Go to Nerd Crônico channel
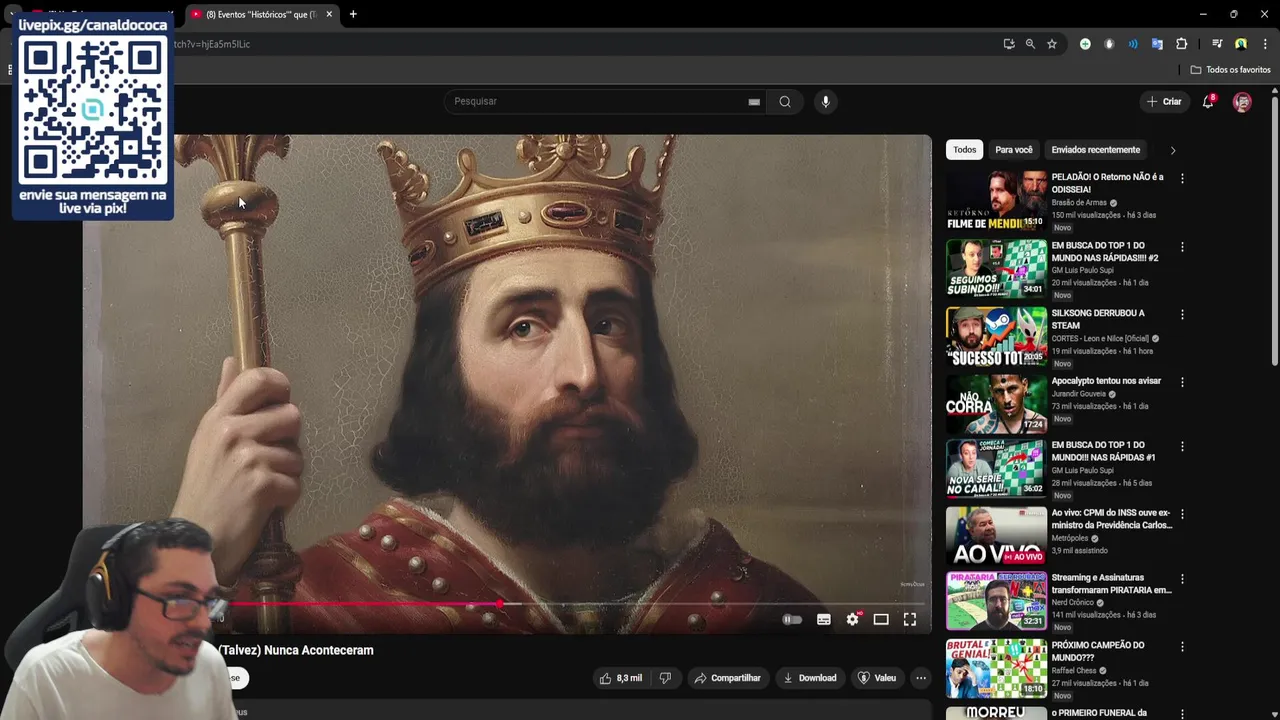 (1075, 603)
